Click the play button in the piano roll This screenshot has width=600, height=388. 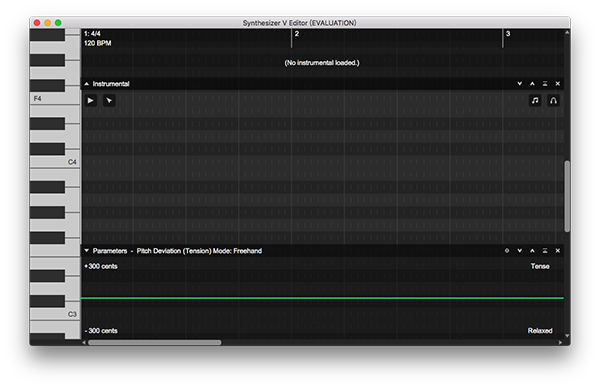pyautogui.click(x=91, y=101)
